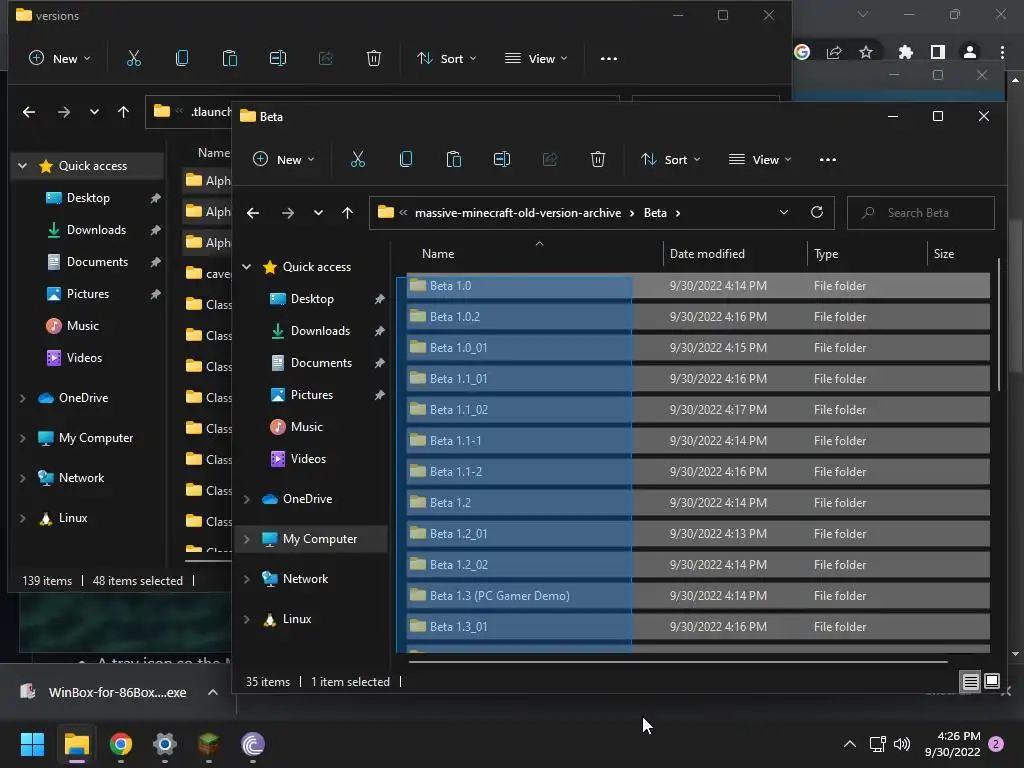Screen dimensions: 1024x768
Task: Expand My Computer in Beta sidebar
Action: tap(247, 539)
